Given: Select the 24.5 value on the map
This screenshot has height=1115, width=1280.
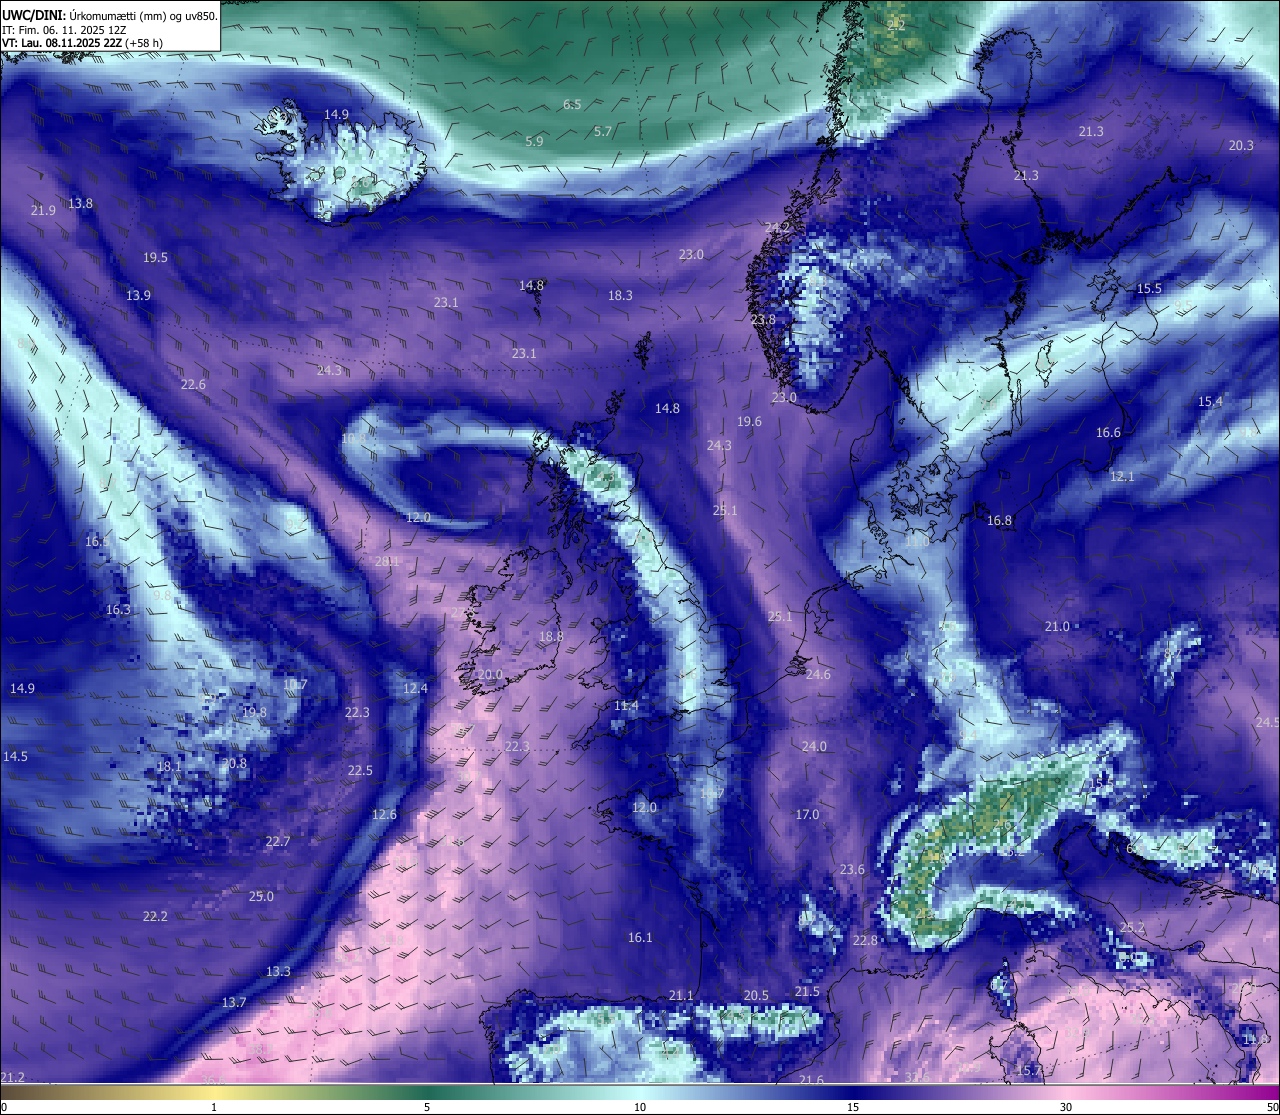Looking at the screenshot, I should coord(1268,723).
